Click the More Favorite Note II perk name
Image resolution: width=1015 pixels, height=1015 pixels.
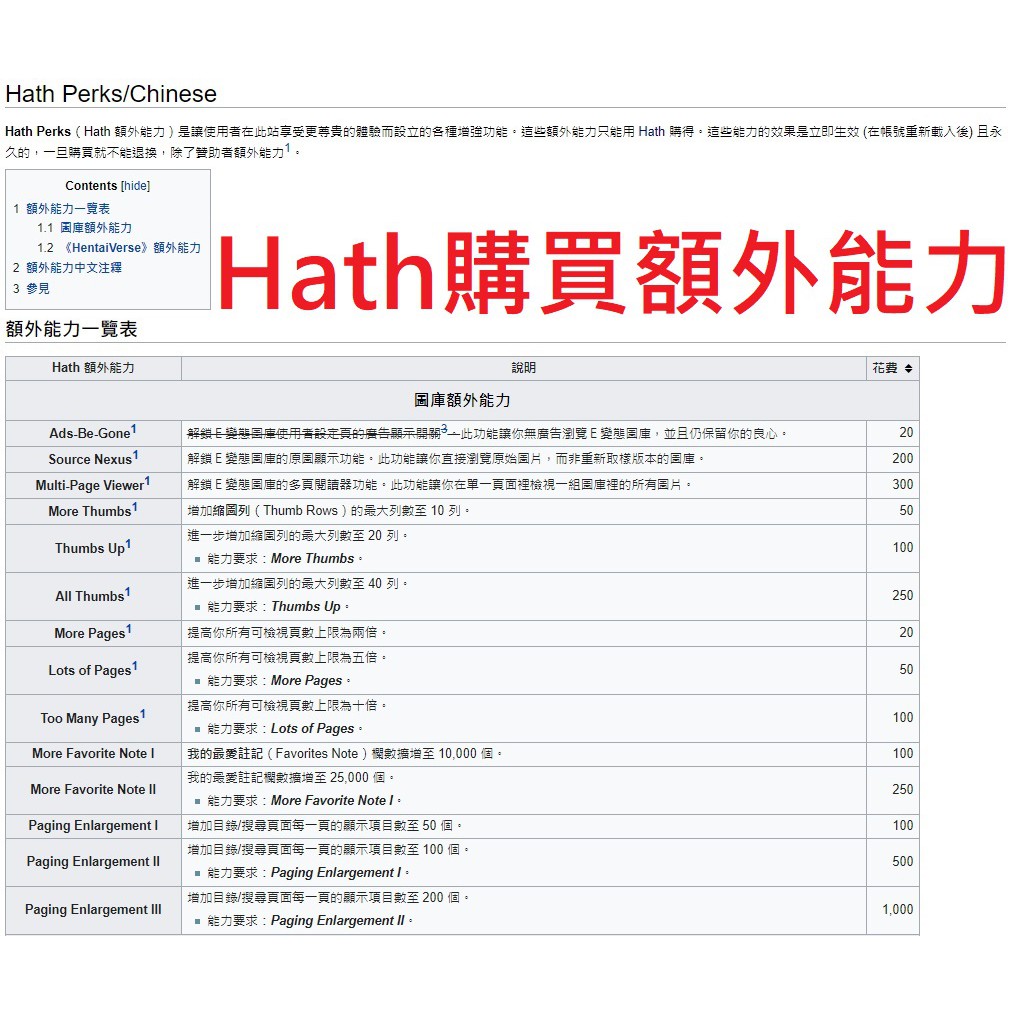coord(93,790)
